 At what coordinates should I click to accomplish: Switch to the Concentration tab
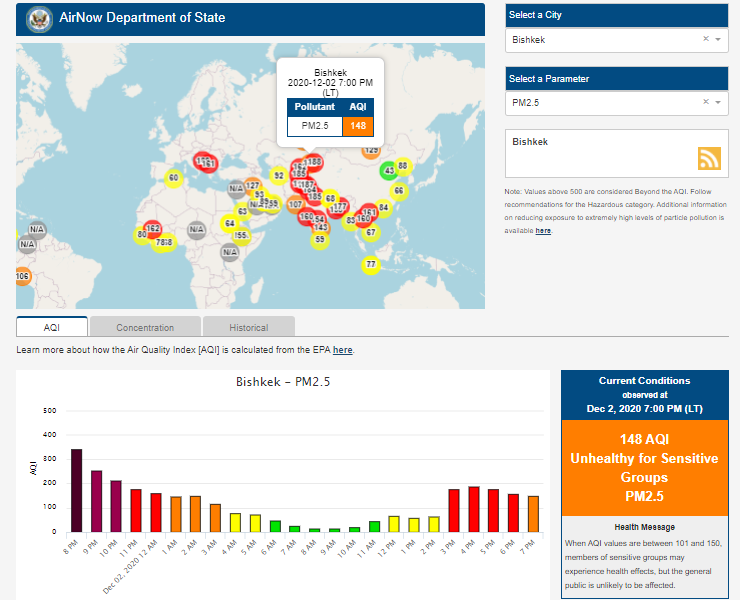(x=145, y=327)
